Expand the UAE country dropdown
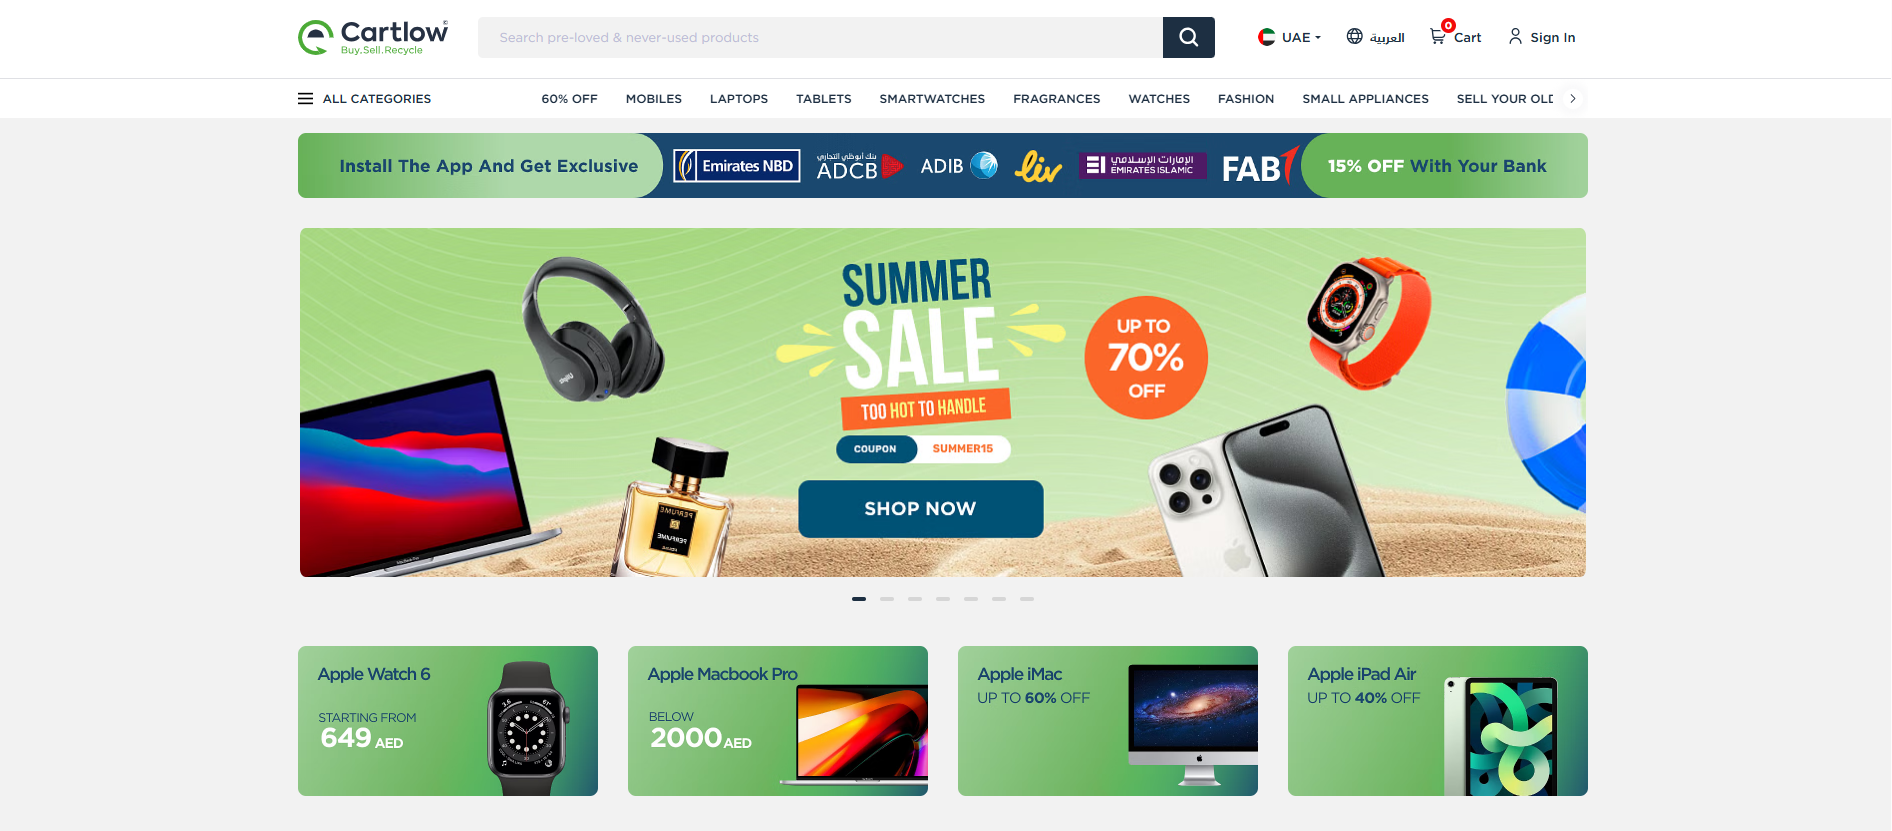Screen dimensions: 1892x831 point(1289,37)
